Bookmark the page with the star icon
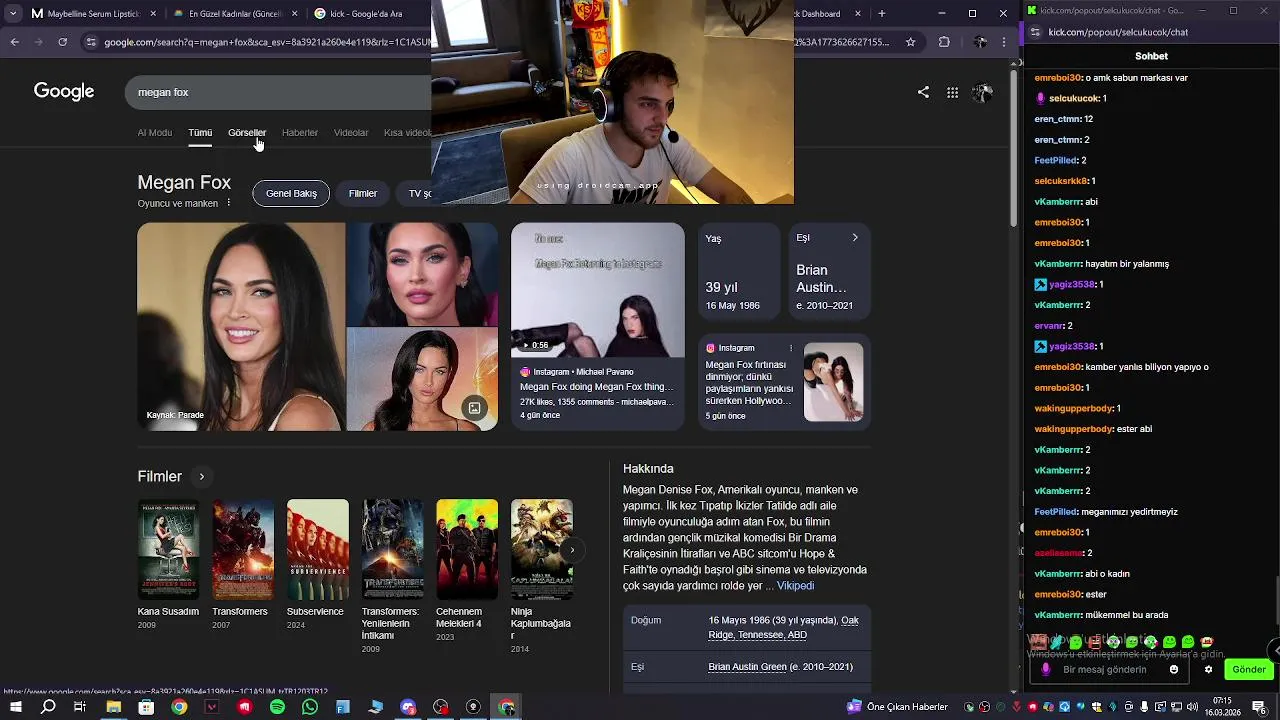Image resolution: width=1280 pixels, height=720 pixels. [x=910, y=42]
